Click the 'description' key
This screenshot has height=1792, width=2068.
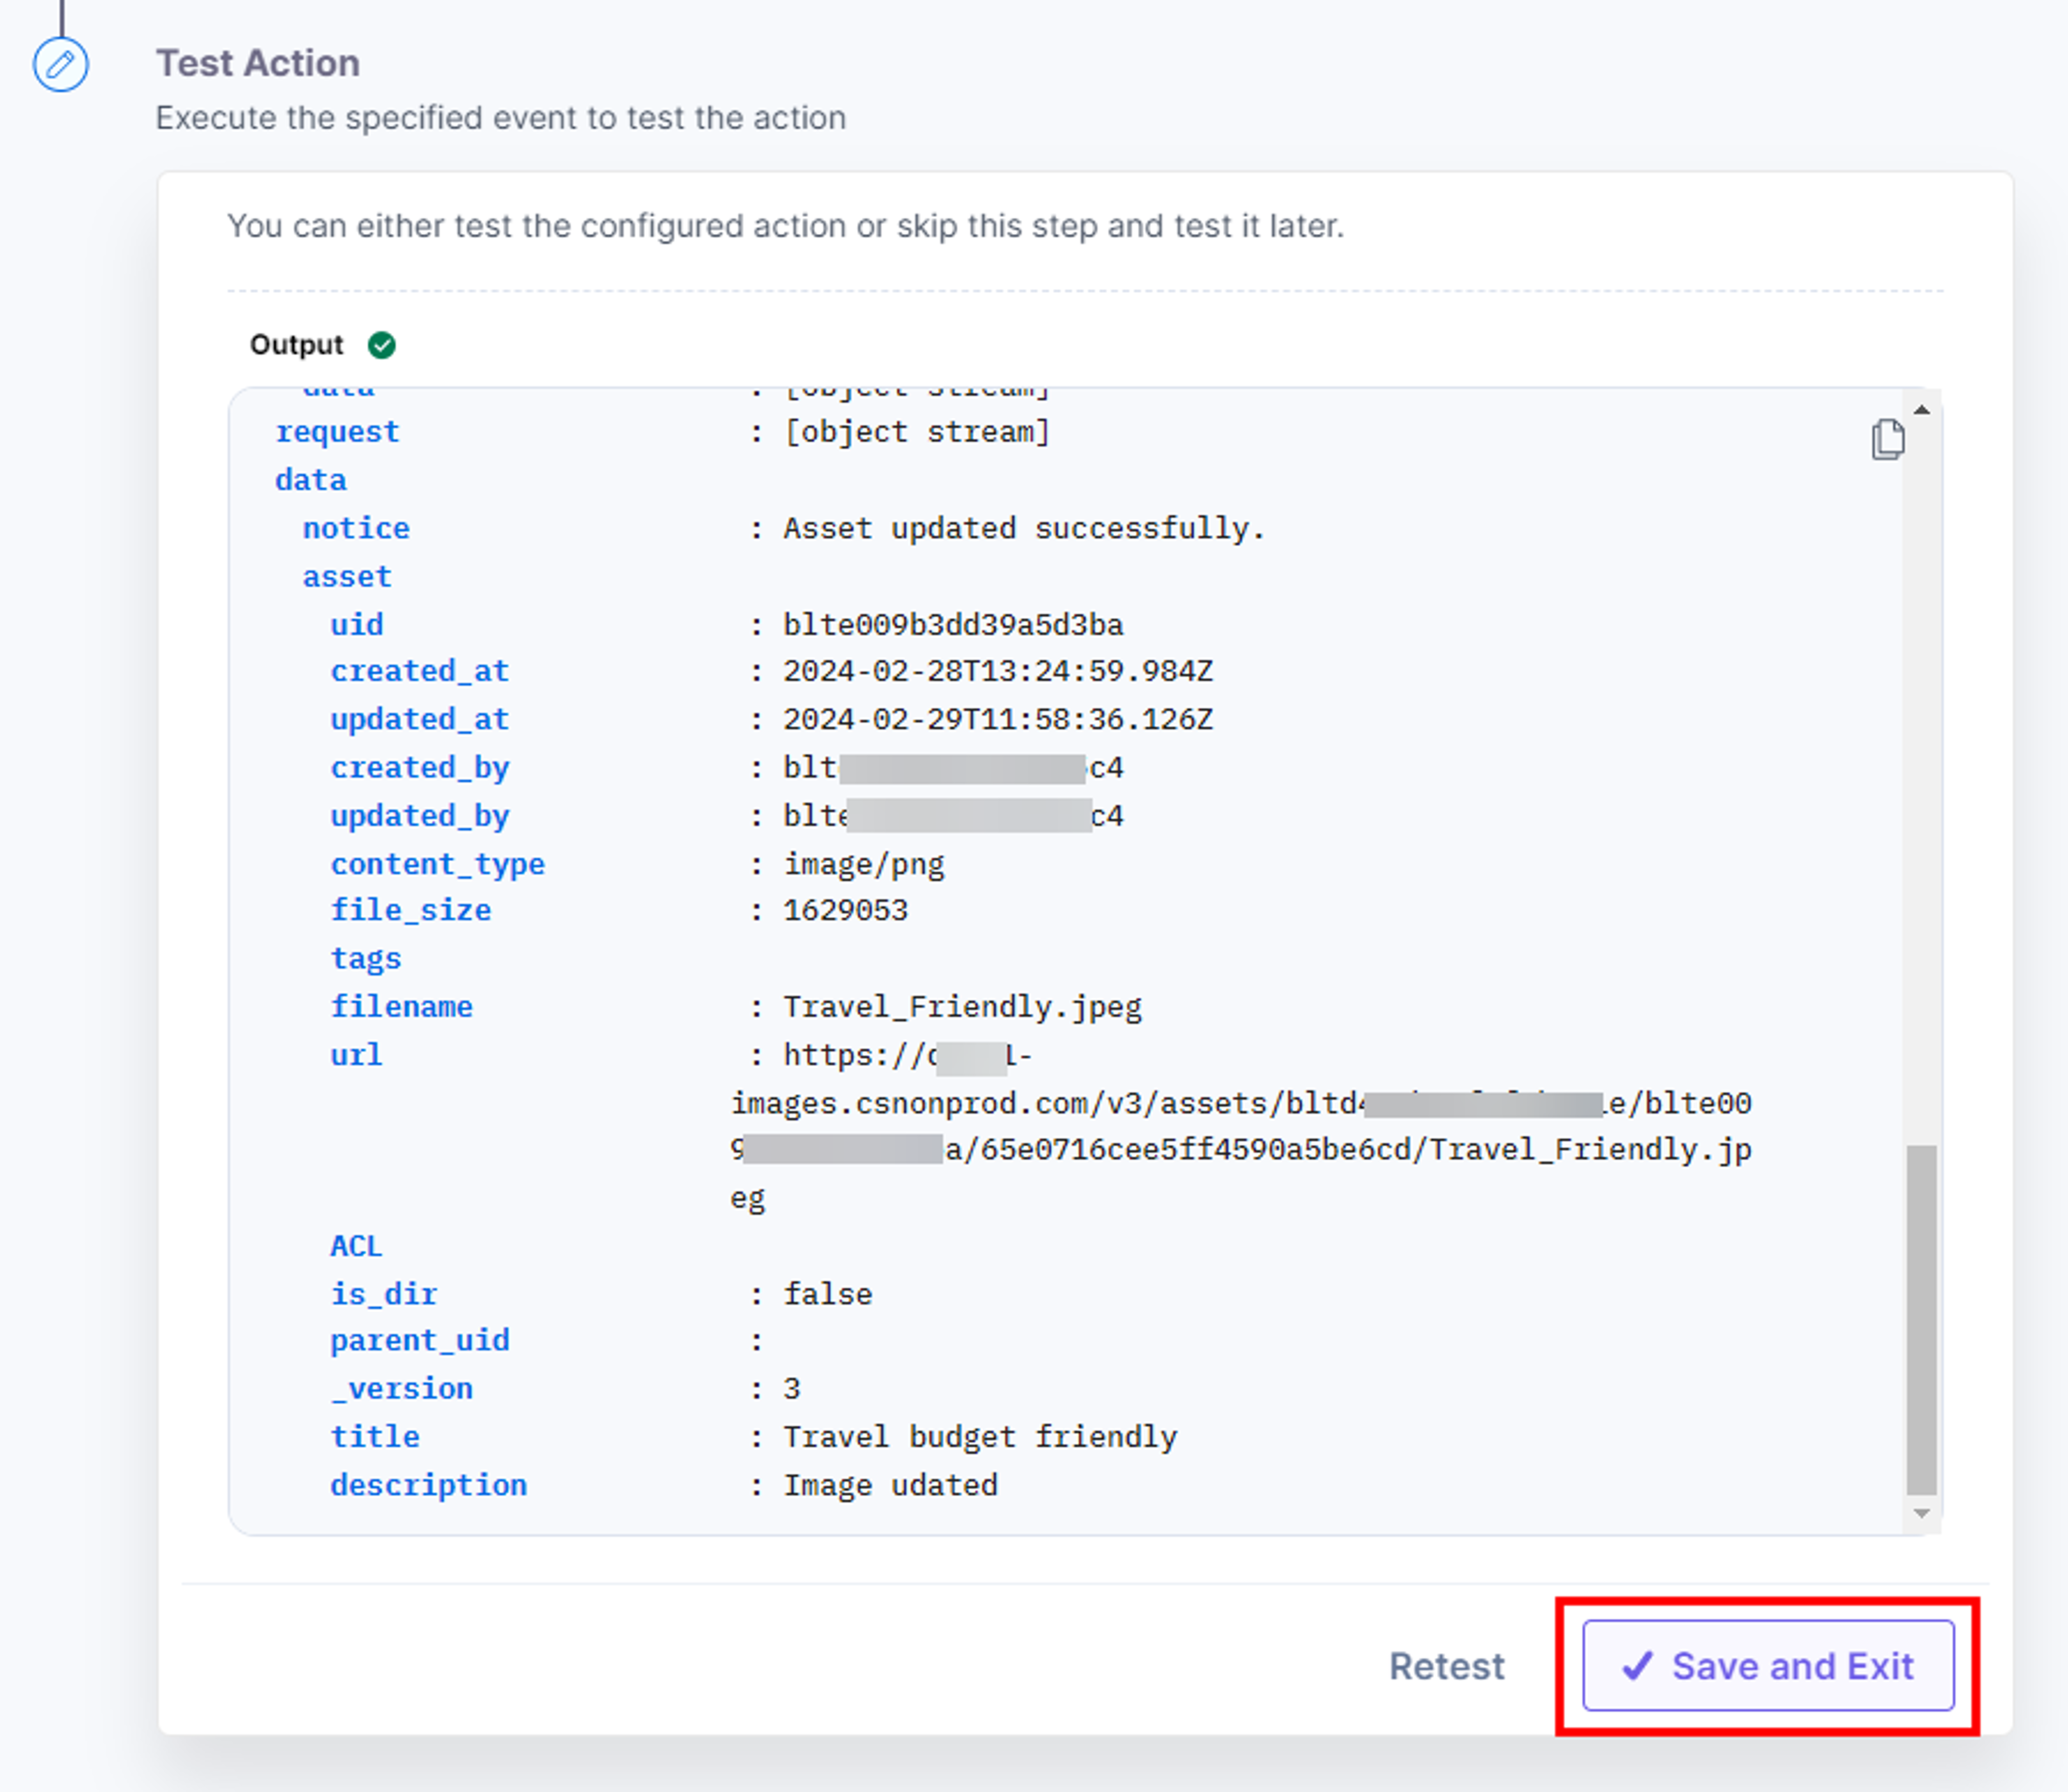pos(429,1485)
